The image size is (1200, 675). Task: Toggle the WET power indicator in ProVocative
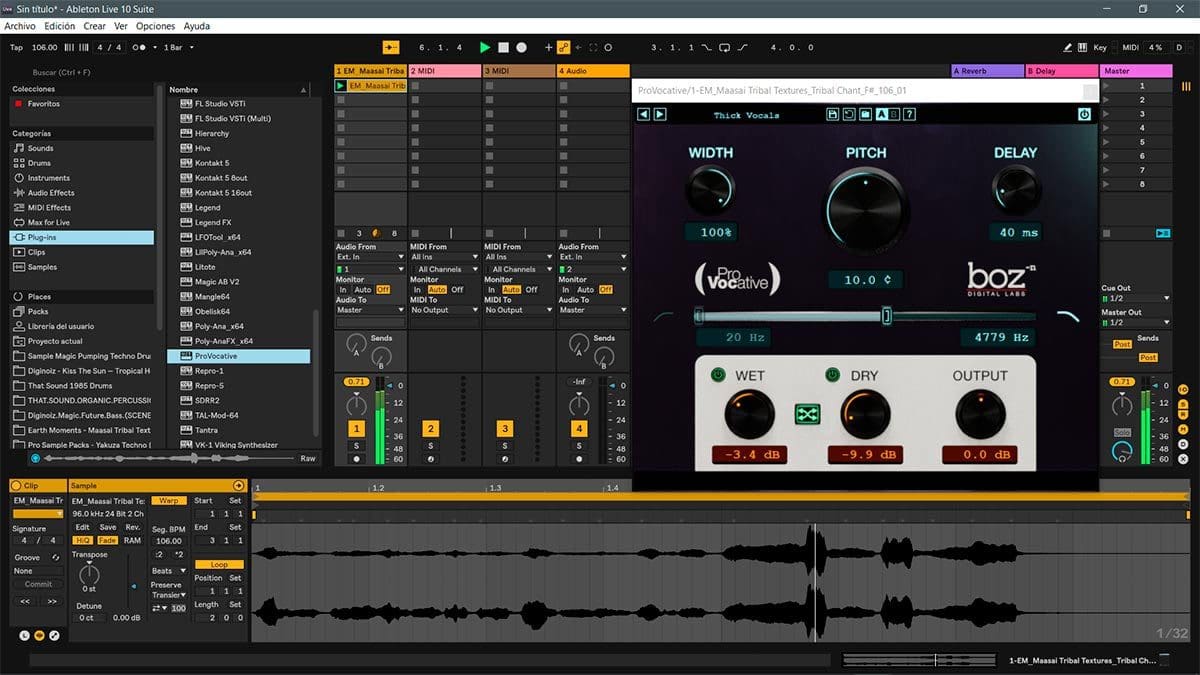tap(717, 375)
